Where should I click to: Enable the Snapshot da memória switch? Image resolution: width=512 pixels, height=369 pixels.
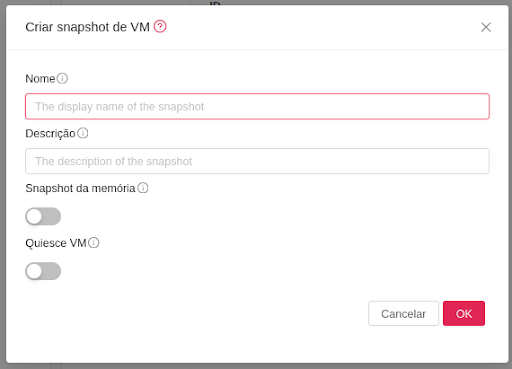[43, 217]
